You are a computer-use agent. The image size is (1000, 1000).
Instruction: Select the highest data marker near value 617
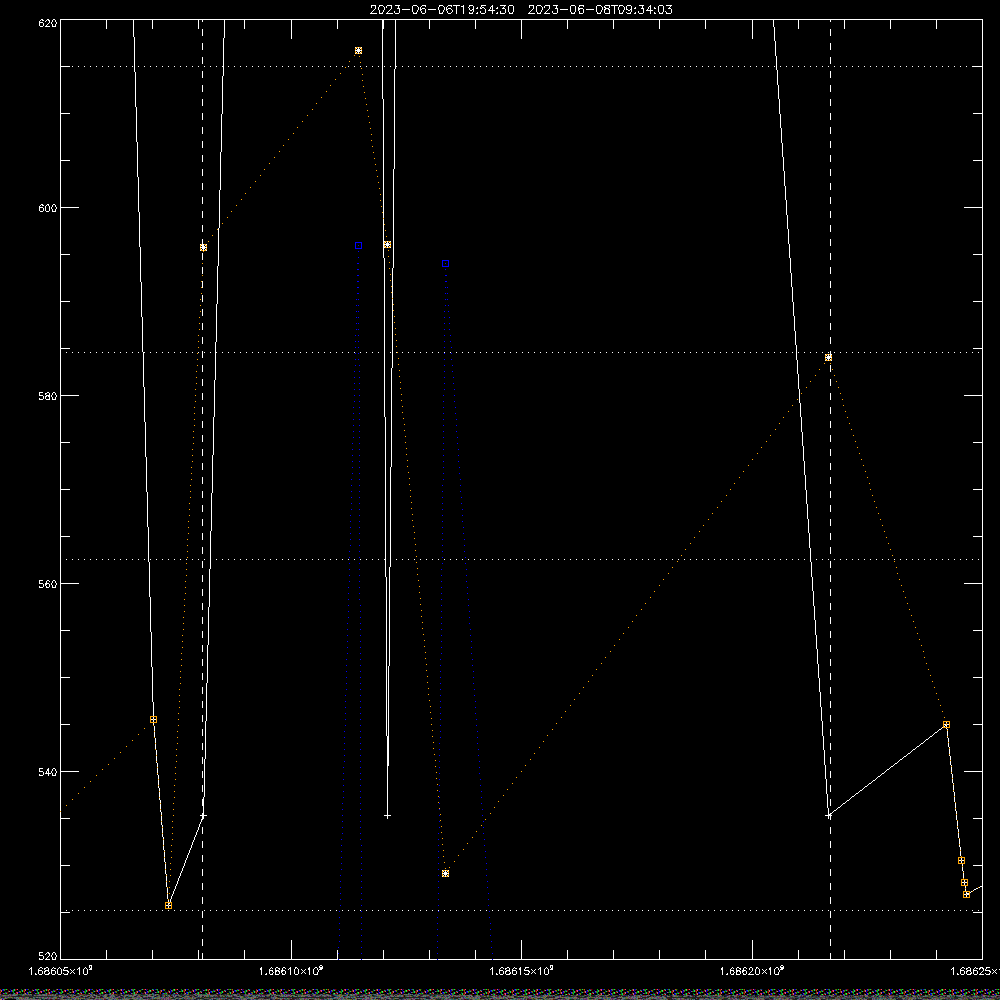point(358,50)
